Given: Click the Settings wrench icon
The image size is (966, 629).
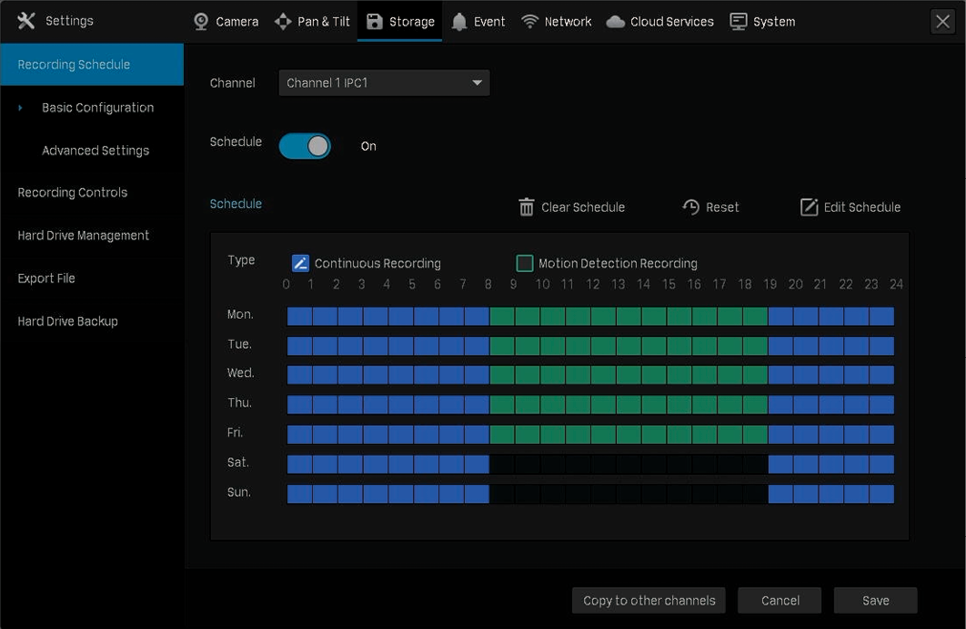Looking at the screenshot, I should coord(26,21).
